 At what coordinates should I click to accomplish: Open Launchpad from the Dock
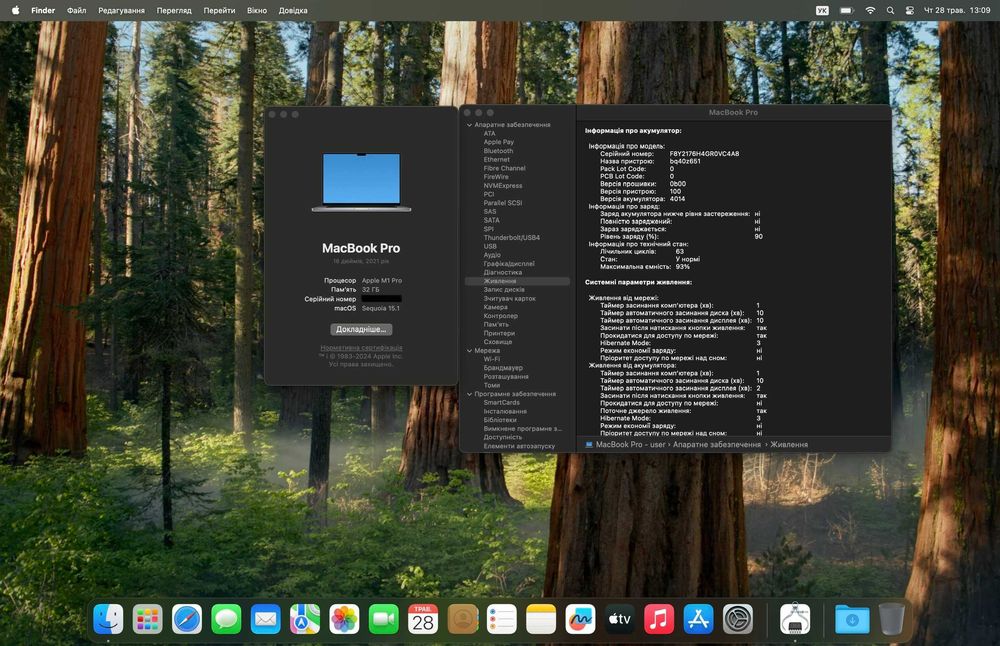pyautogui.click(x=147, y=619)
